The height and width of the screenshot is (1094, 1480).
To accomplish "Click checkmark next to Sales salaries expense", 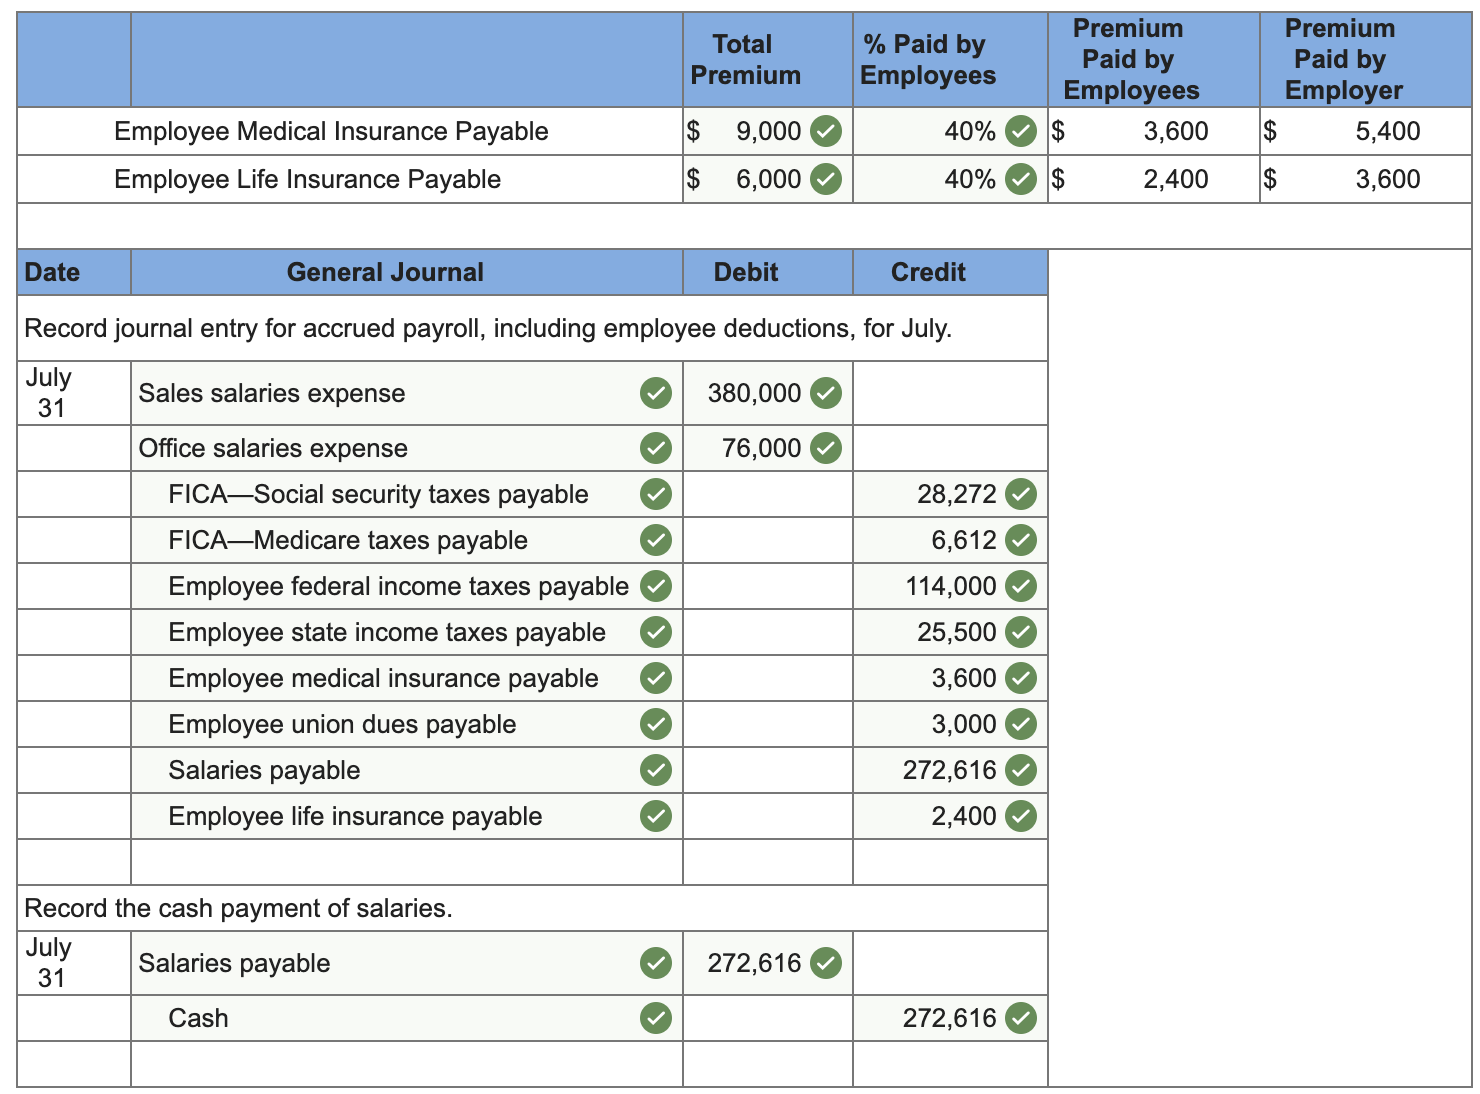I will pyautogui.click(x=656, y=393).
